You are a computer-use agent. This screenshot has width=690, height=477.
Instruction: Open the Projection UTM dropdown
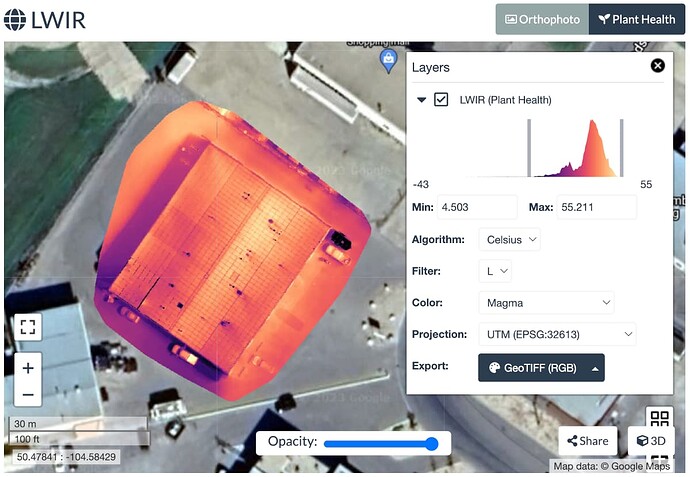tap(557, 334)
